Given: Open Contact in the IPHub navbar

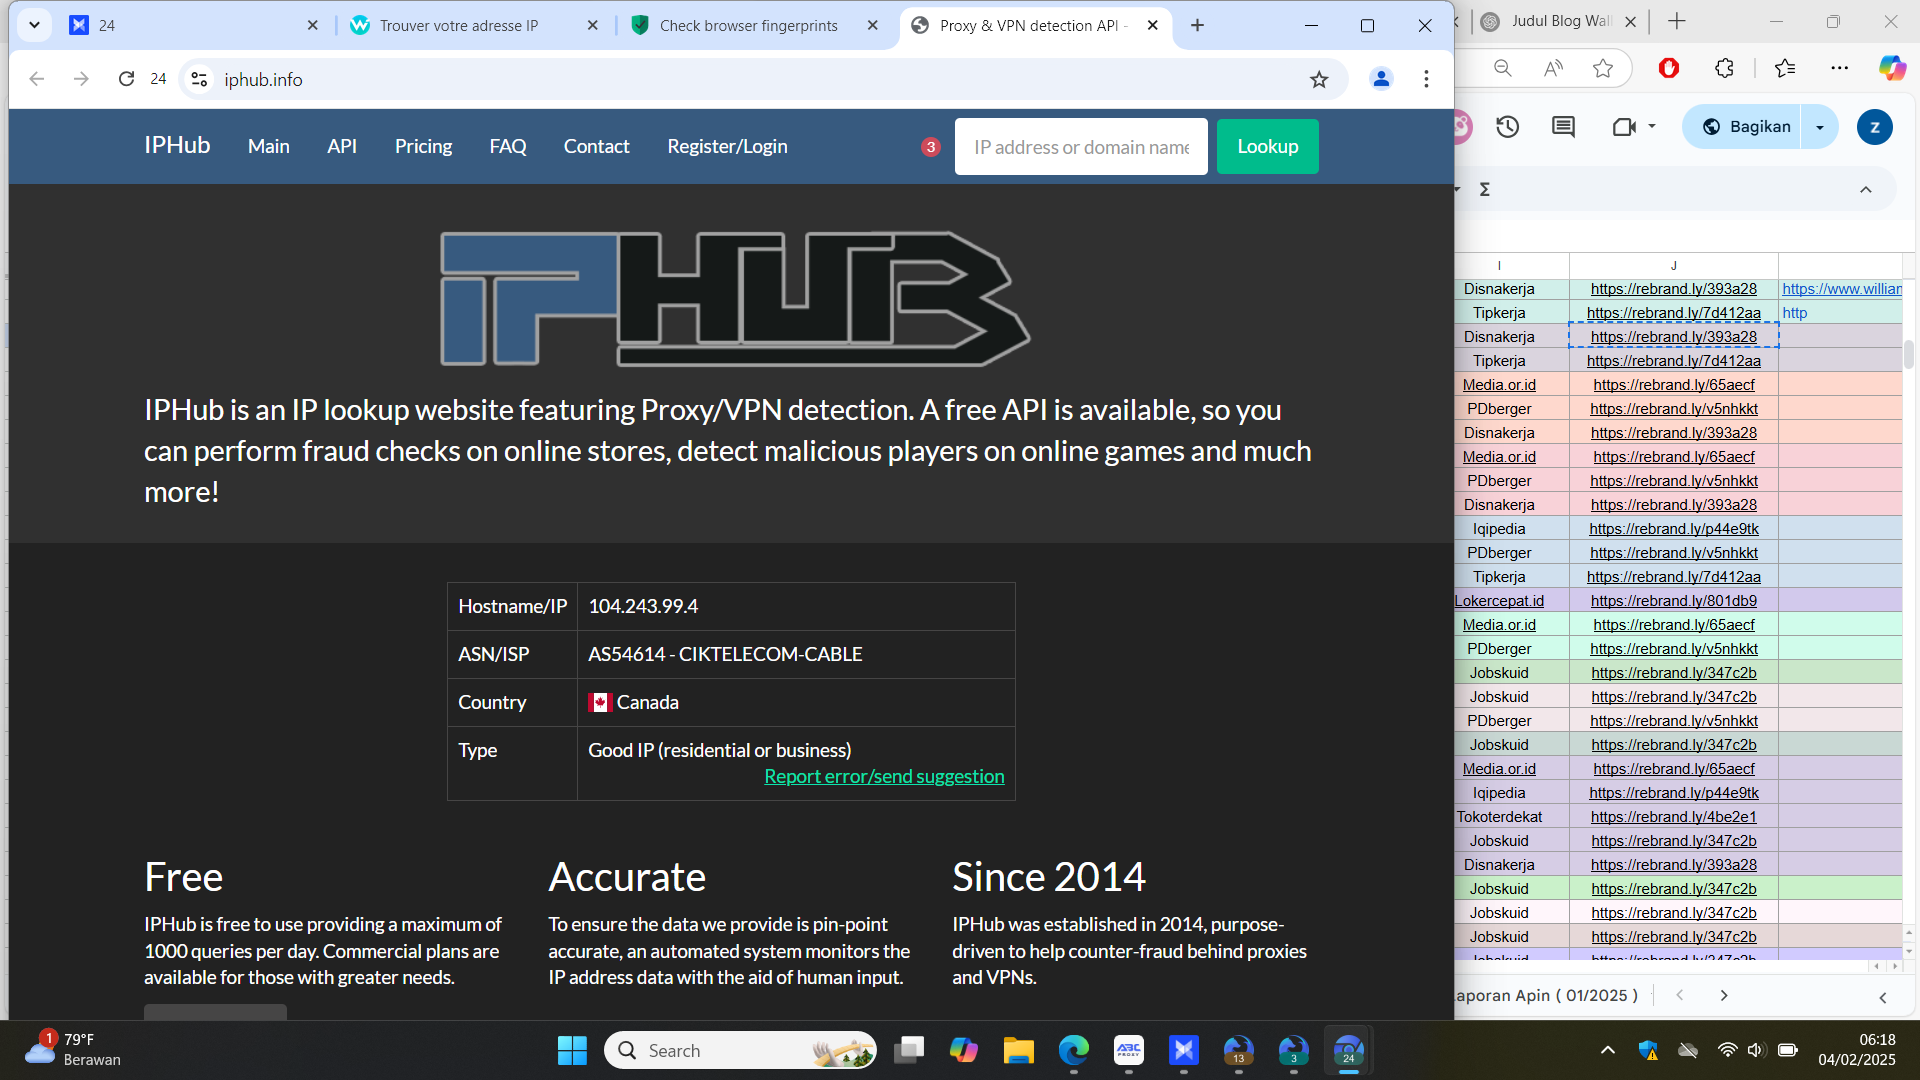Looking at the screenshot, I should (x=597, y=146).
